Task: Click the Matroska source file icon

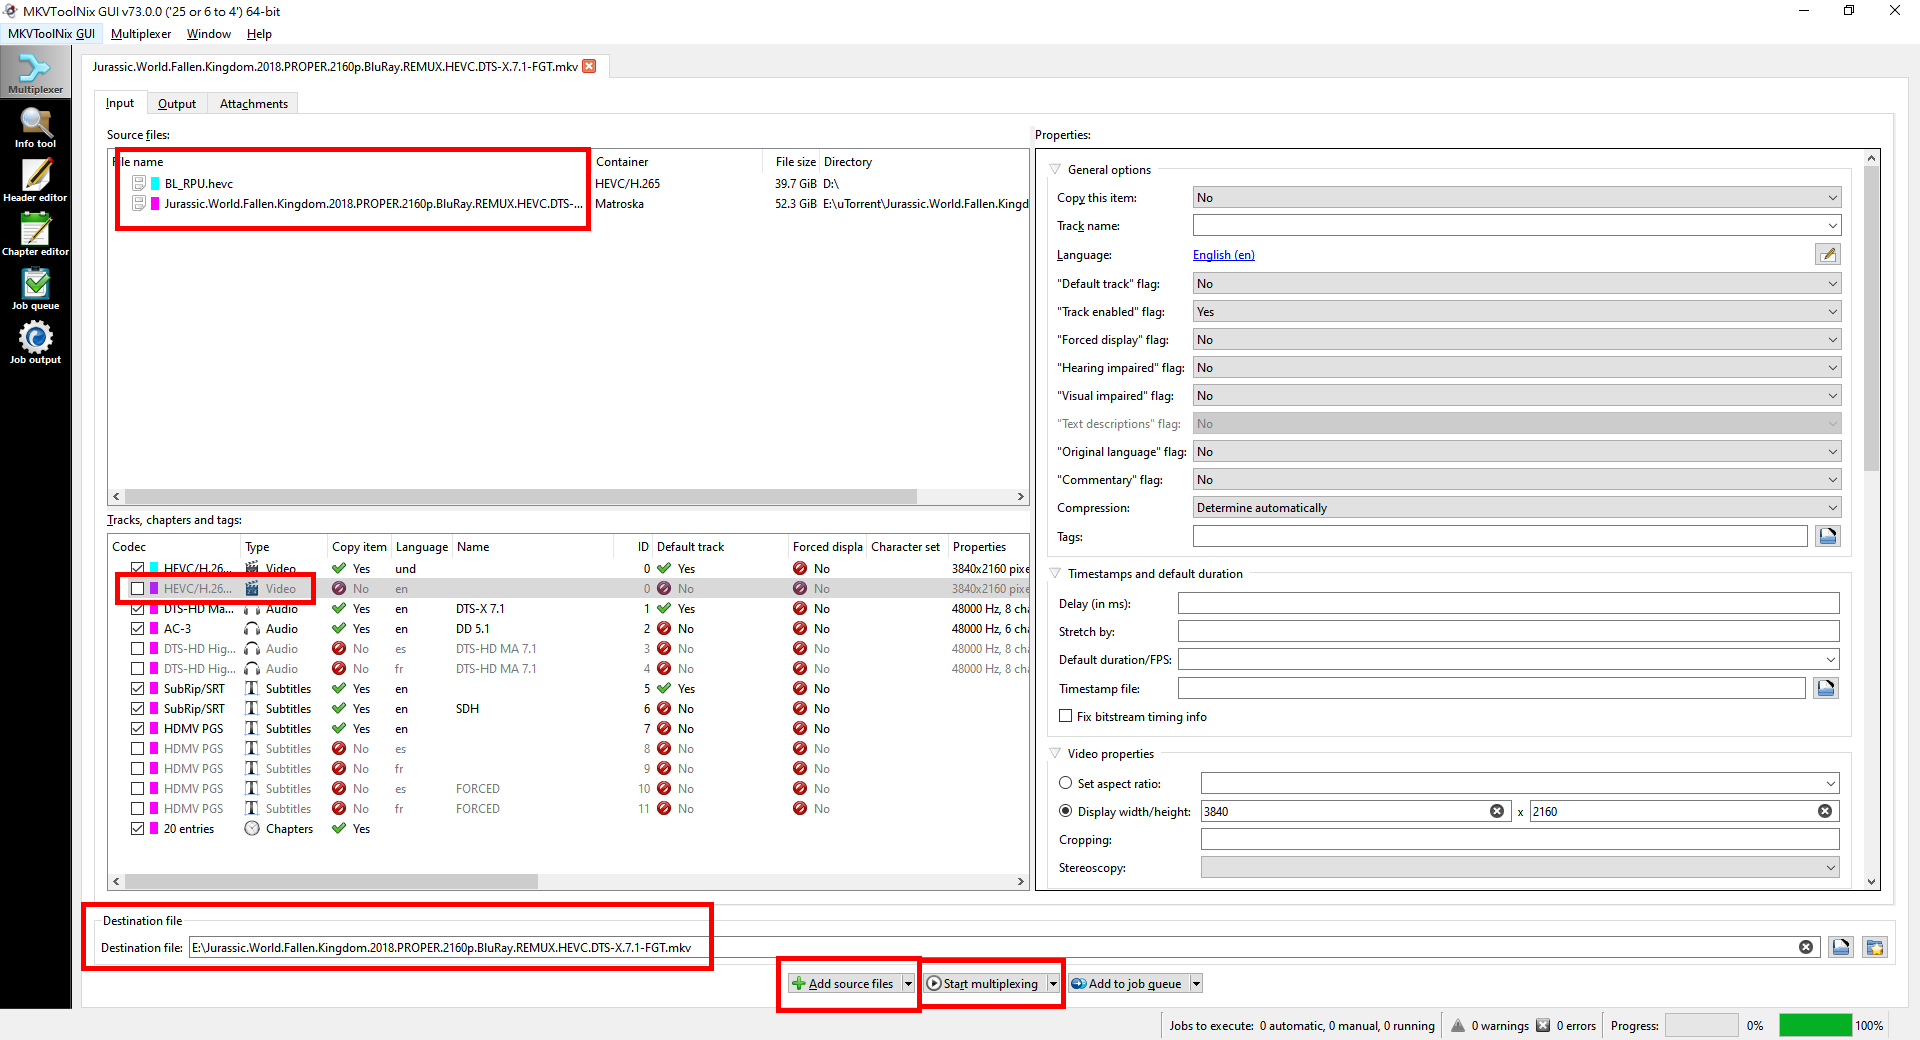Action: click(x=139, y=203)
